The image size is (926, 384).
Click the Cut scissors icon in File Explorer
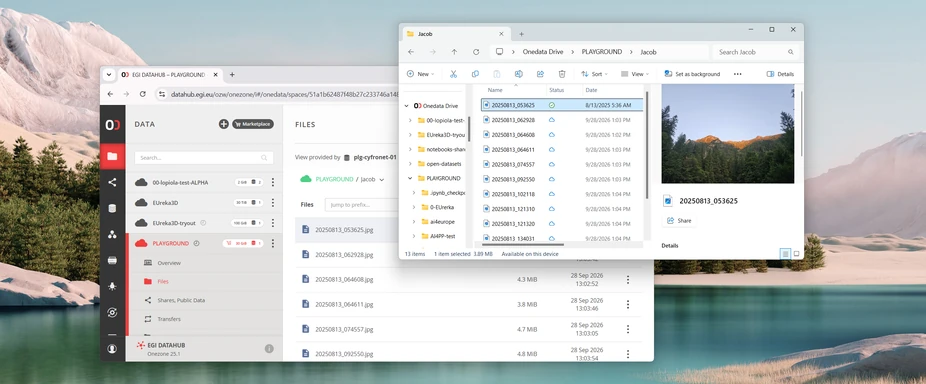[x=454, y=74]
